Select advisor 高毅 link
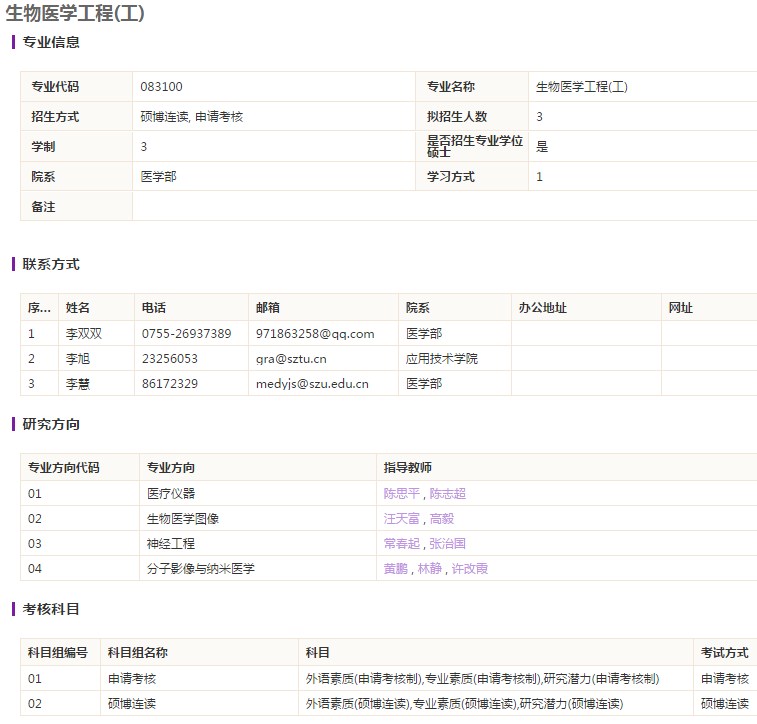Image resolution: width=757 pixels, height=724 pixels. [442, 518]
